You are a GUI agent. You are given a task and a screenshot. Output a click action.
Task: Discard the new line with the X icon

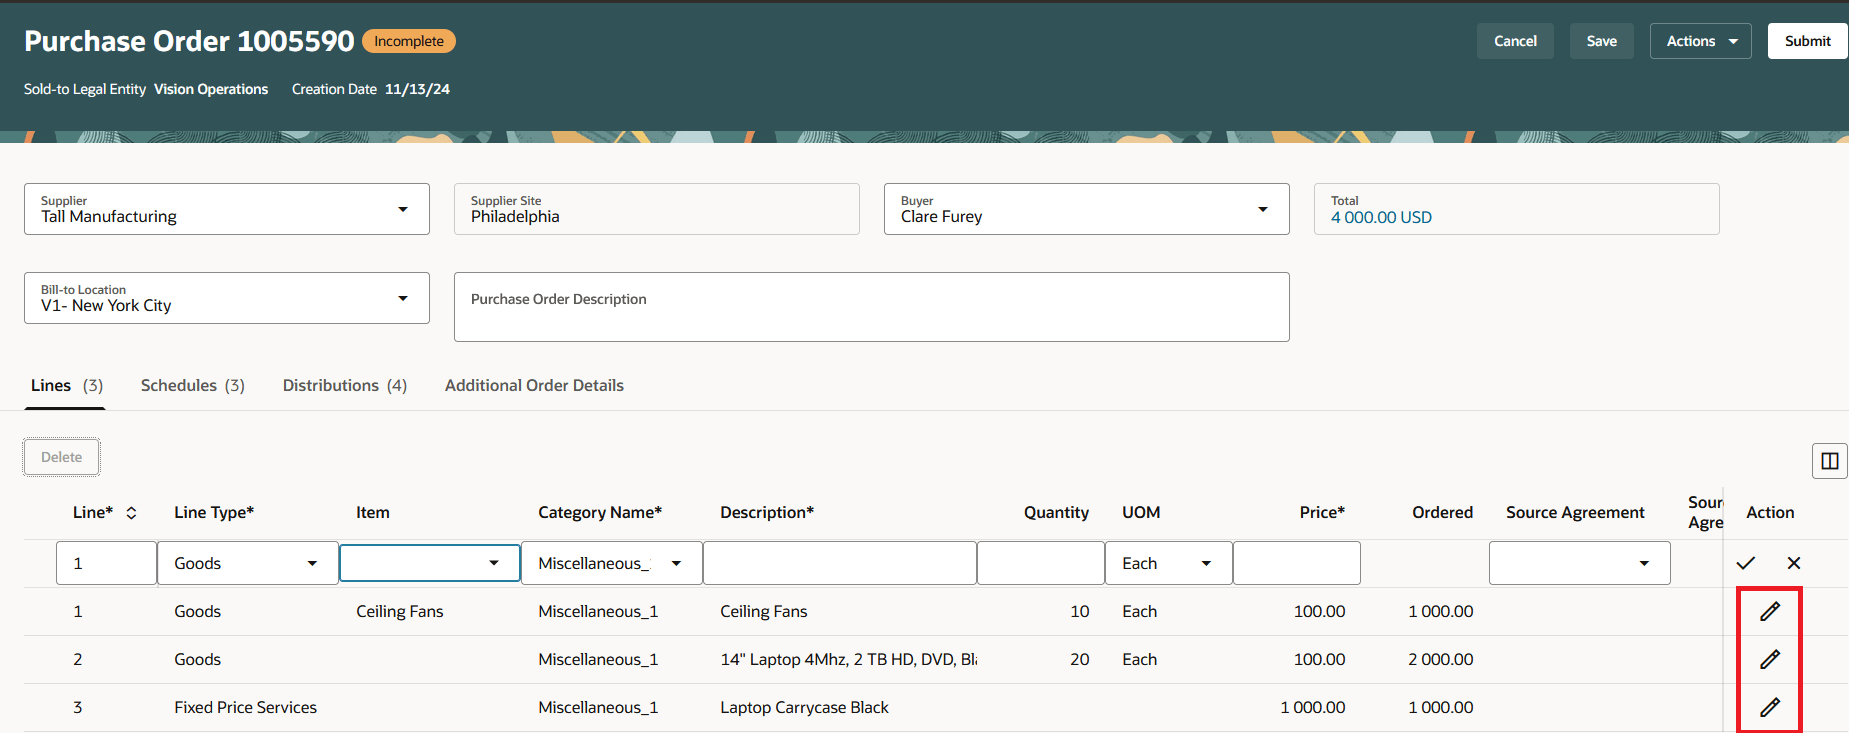click(1794, 563)
